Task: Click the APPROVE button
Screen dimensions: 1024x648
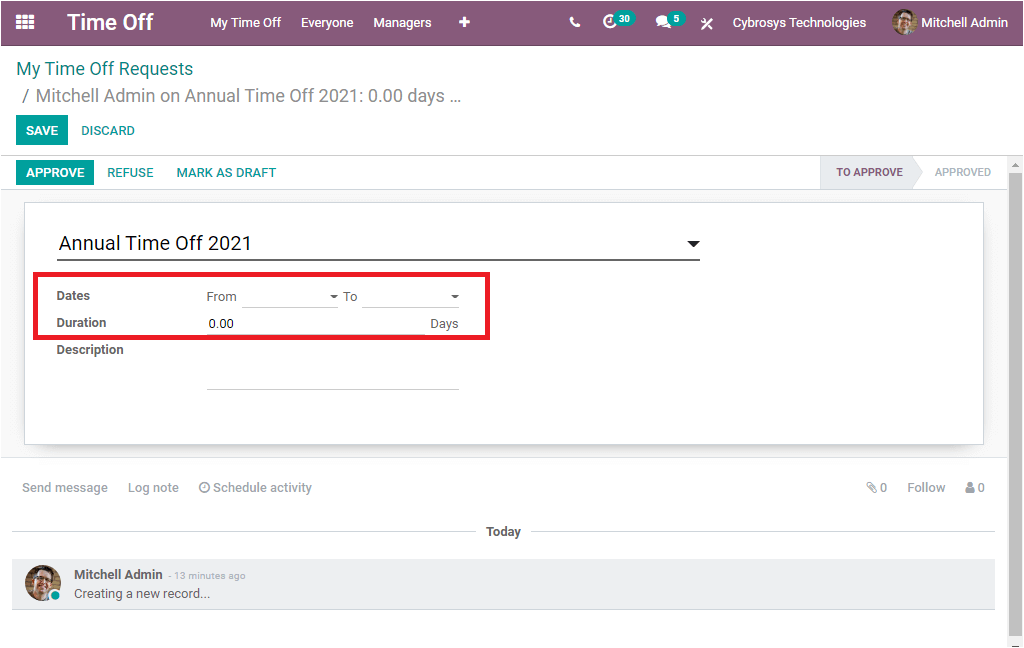Action: click(55, 172)
